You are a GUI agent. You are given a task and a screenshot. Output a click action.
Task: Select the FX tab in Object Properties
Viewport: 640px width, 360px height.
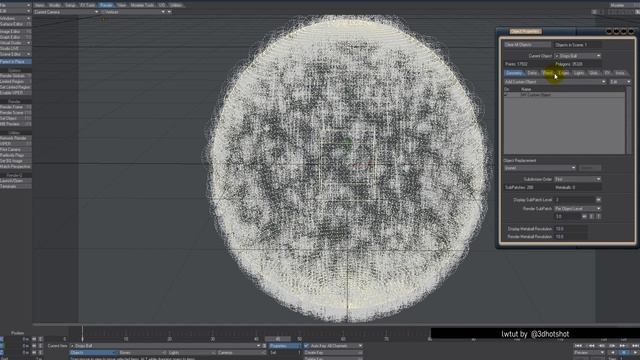[607, 73]
